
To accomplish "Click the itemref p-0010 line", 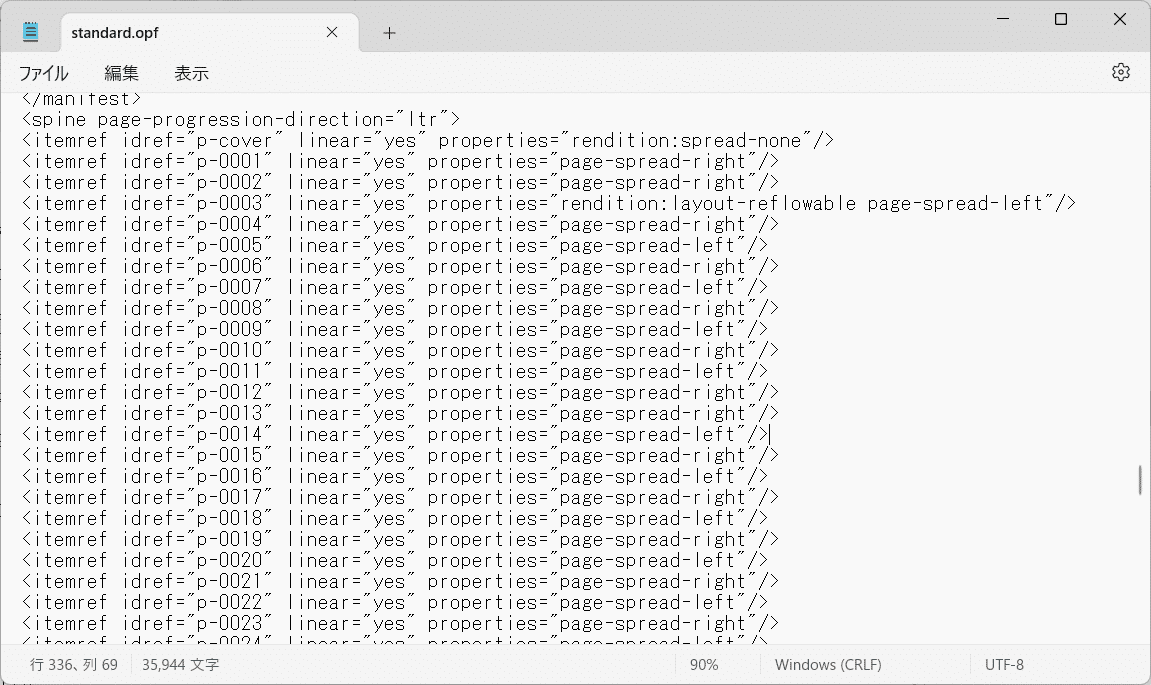I will click(x=400, y=351).
